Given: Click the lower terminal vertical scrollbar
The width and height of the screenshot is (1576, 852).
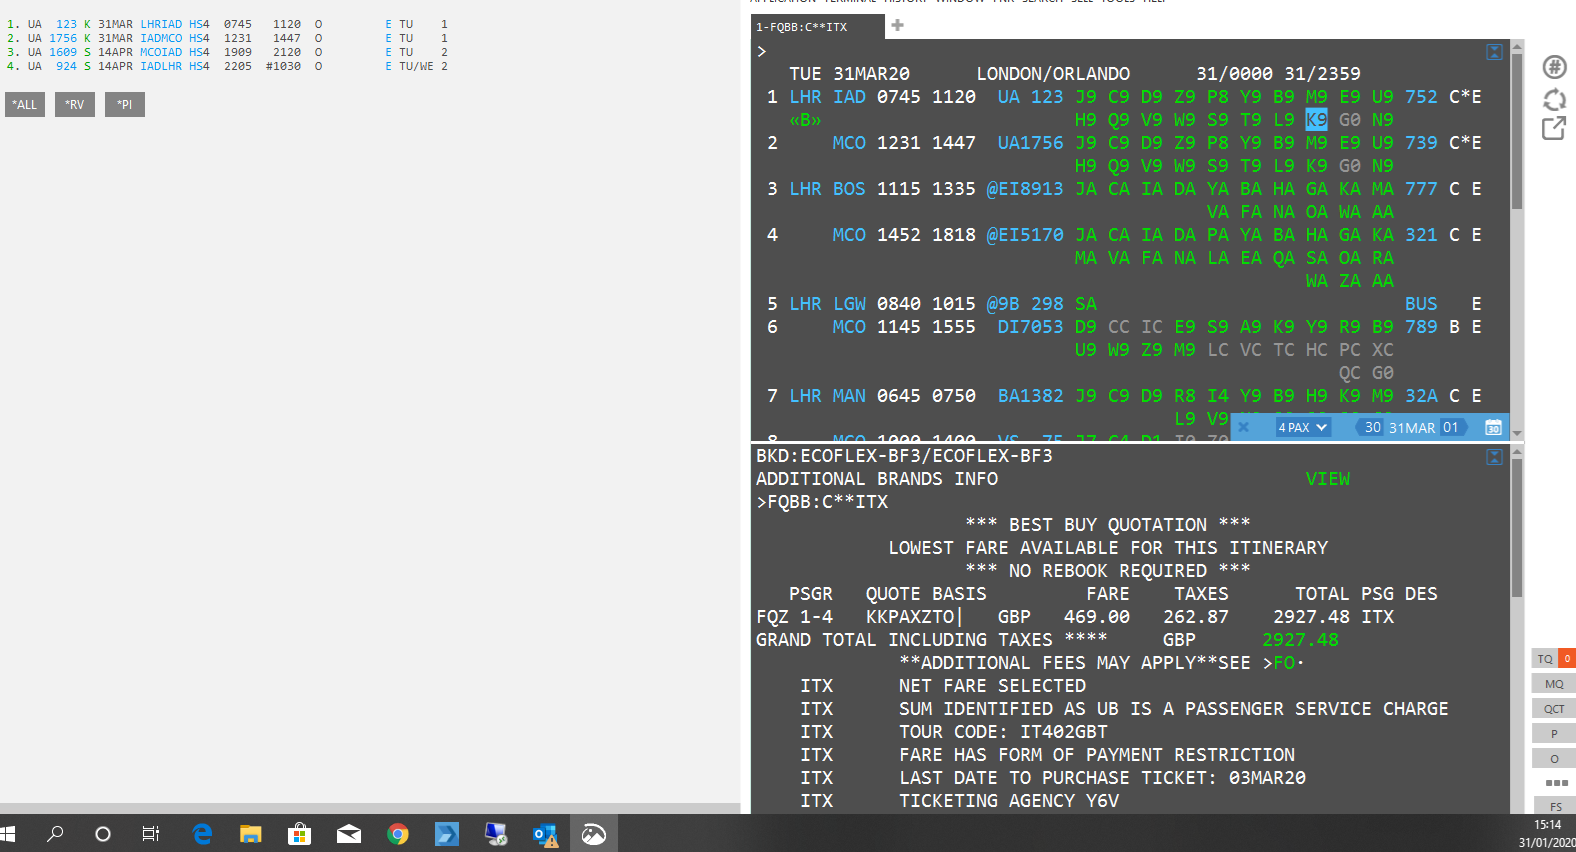Looking at the screenshot, I should [x=1517, y=630].
